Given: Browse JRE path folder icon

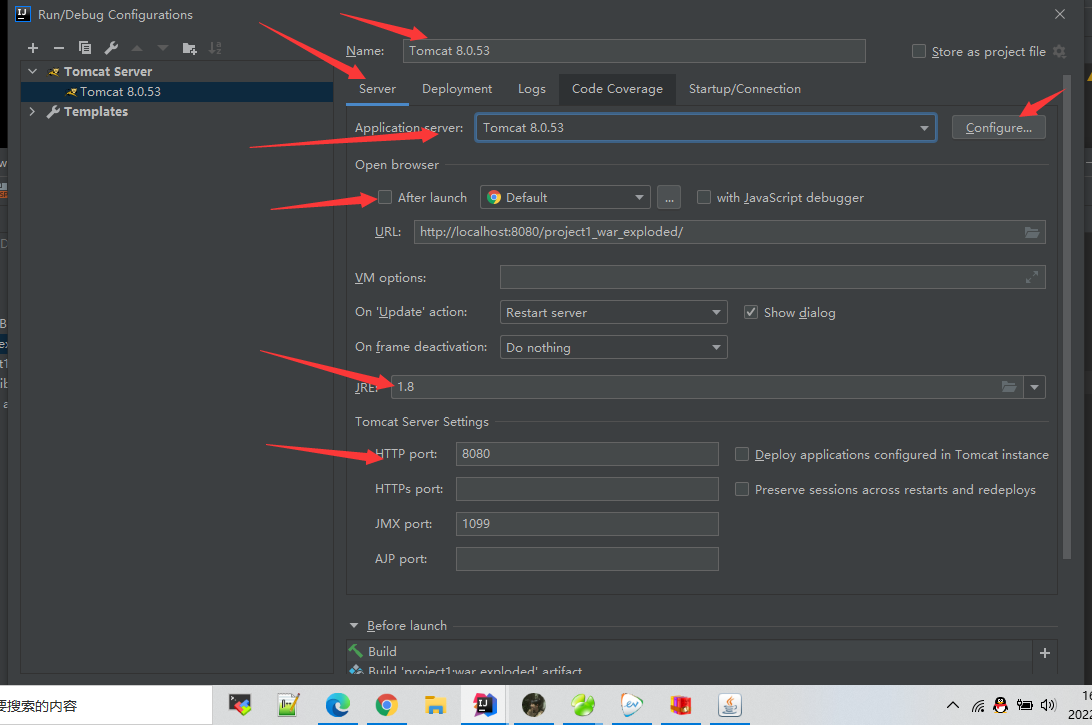Looking at the screenshot, I should tap(1008, 387).
